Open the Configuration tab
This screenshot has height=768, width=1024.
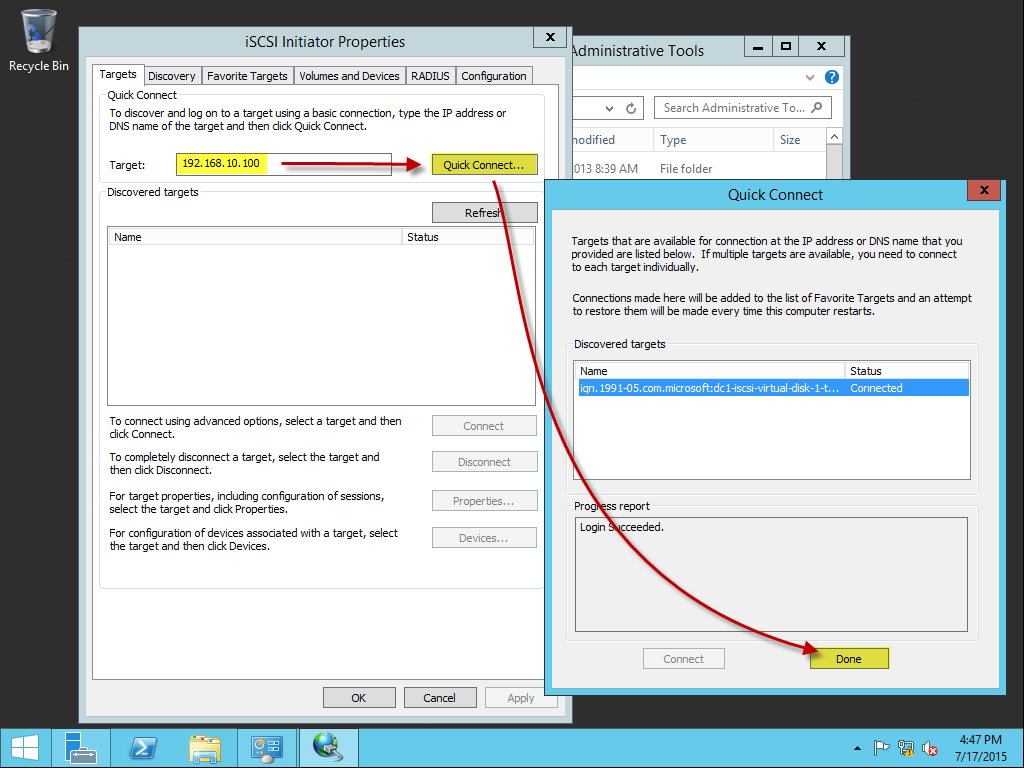click(494, 76)
